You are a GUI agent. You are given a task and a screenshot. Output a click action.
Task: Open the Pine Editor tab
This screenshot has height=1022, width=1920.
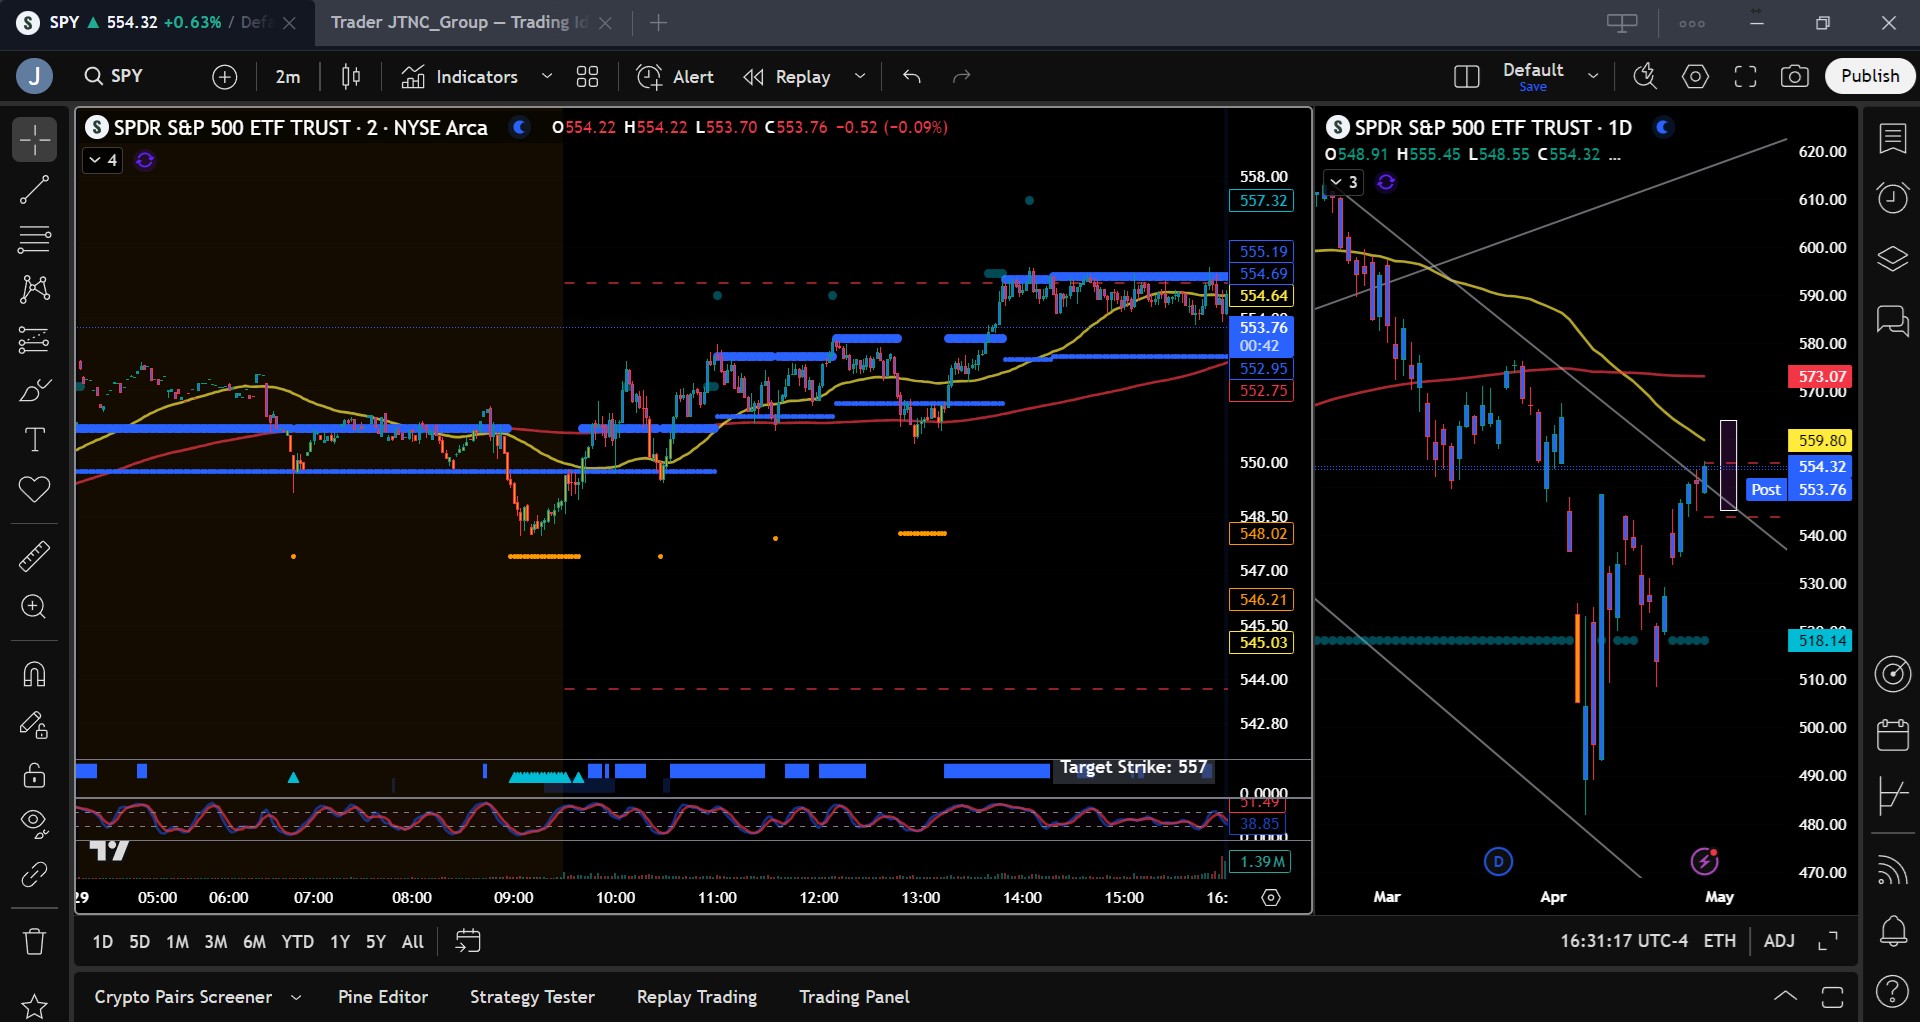pyautogui.click(x=383, y=997)
